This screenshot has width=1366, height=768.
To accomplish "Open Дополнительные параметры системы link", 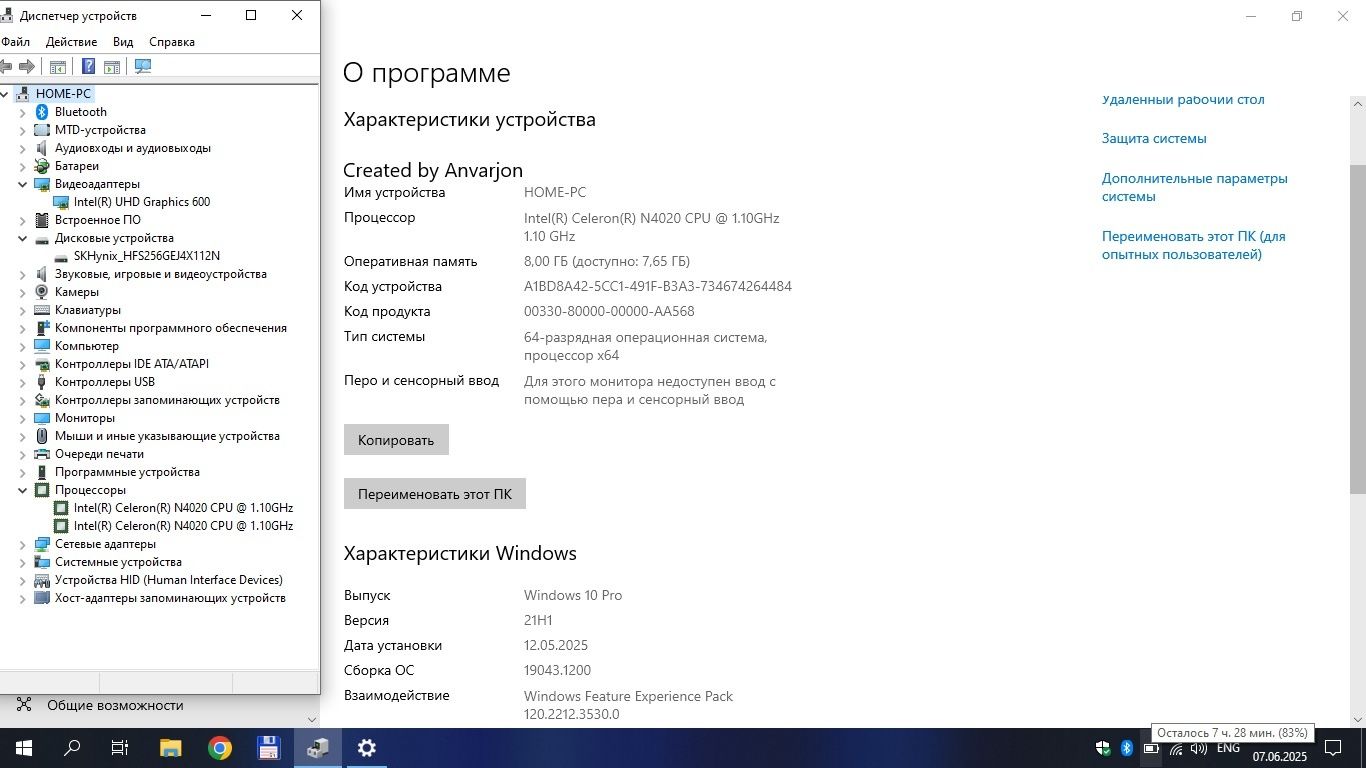I will [x=1195, y=188].
